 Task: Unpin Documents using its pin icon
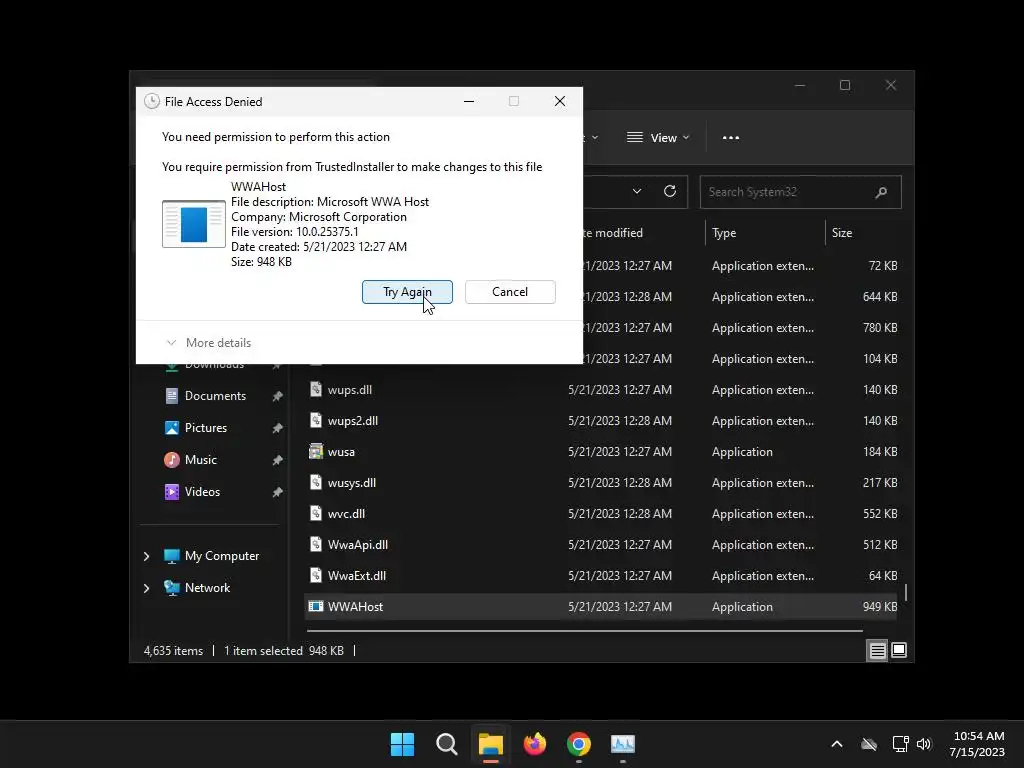277,396
